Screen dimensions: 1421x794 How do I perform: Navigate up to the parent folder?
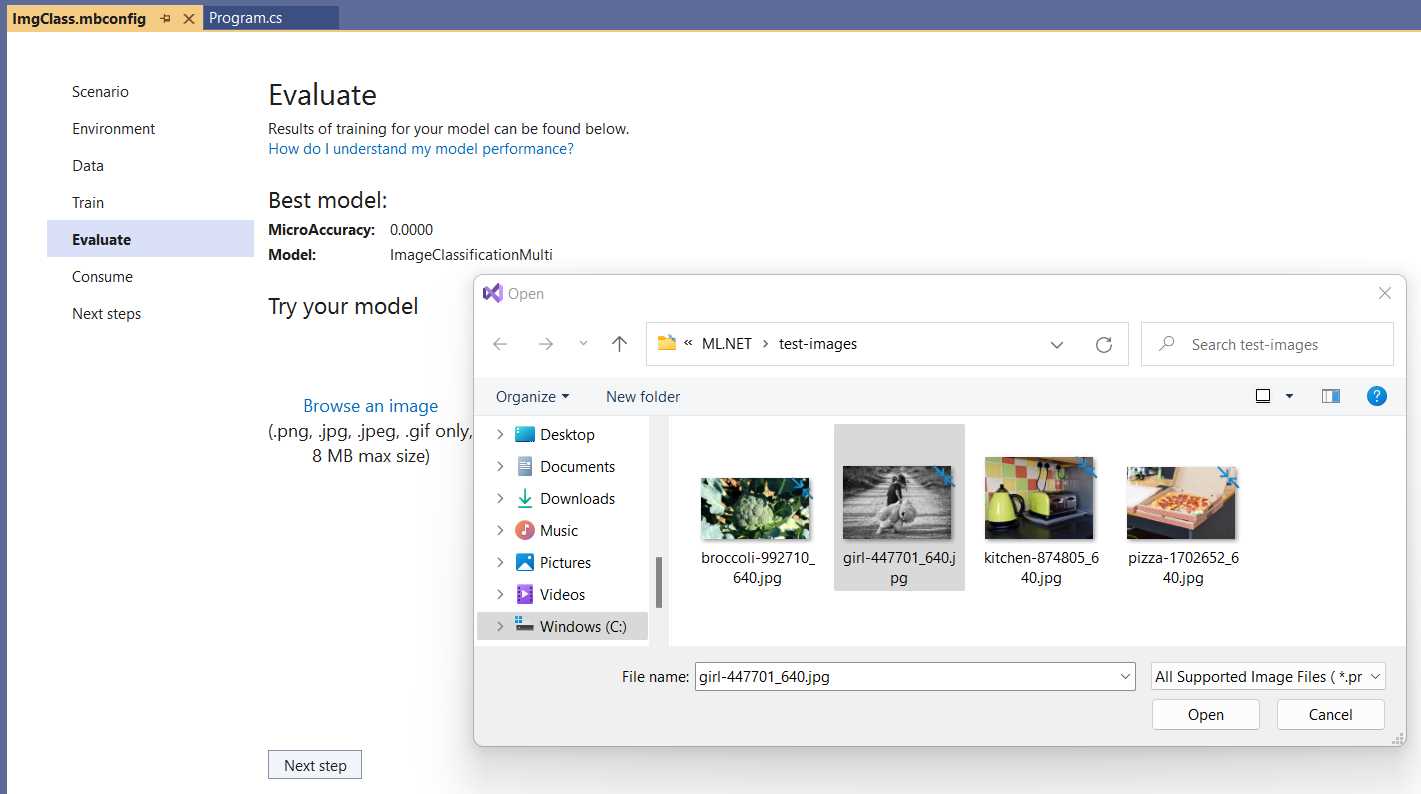pyautogui.click(x=619, y=343)
